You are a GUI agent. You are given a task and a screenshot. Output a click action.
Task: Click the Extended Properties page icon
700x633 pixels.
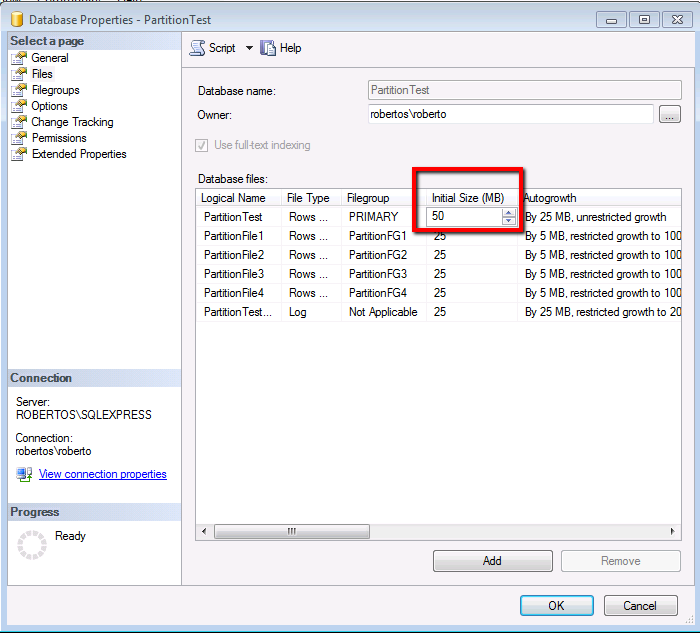[19, 154]
